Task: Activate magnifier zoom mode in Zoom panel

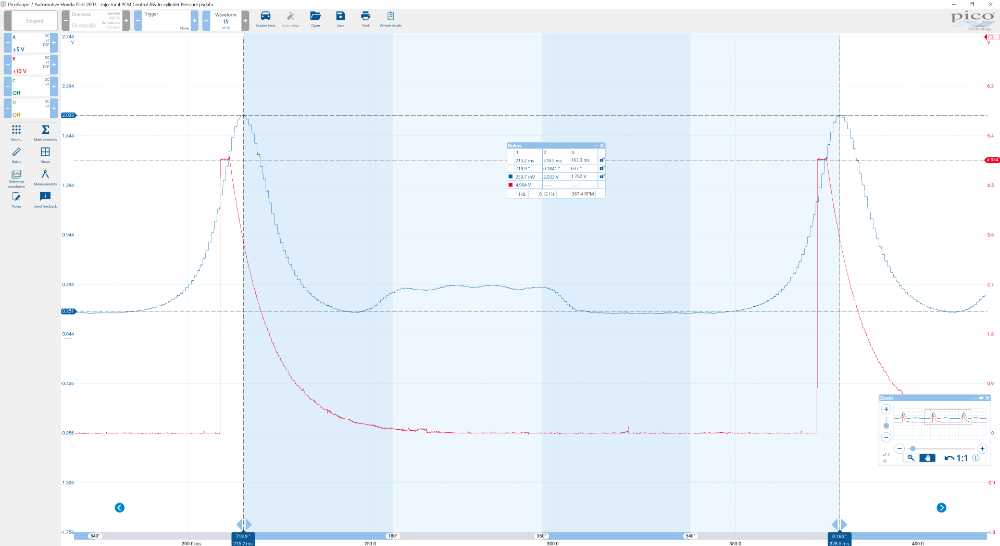Action: [x=910, y=457]
